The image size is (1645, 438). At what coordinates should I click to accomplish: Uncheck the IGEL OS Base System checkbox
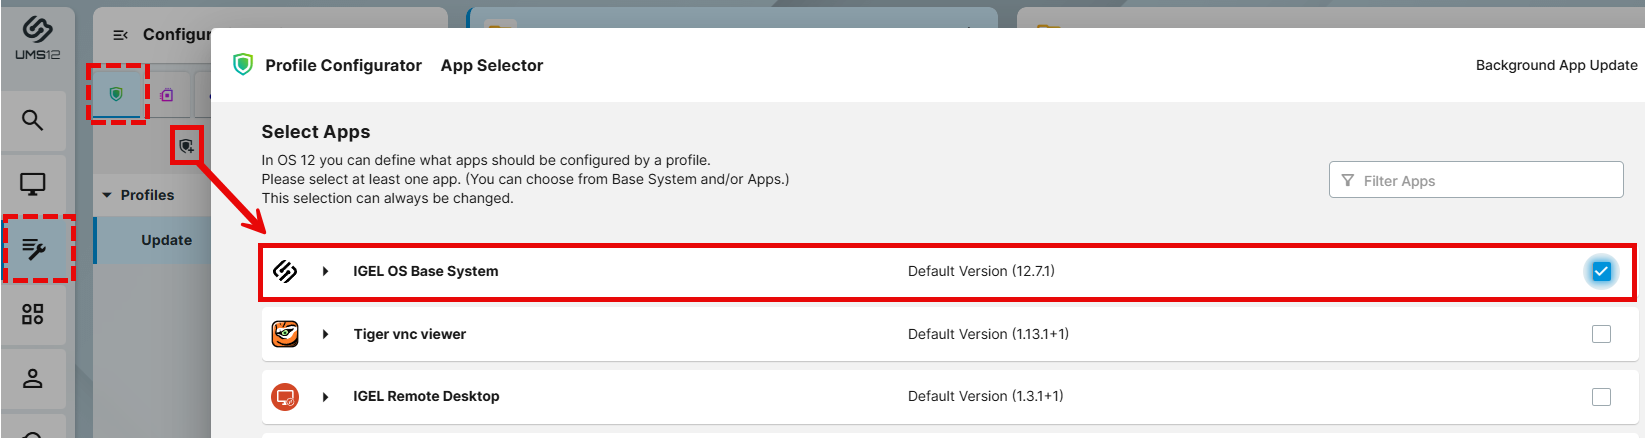(1601, 271)
